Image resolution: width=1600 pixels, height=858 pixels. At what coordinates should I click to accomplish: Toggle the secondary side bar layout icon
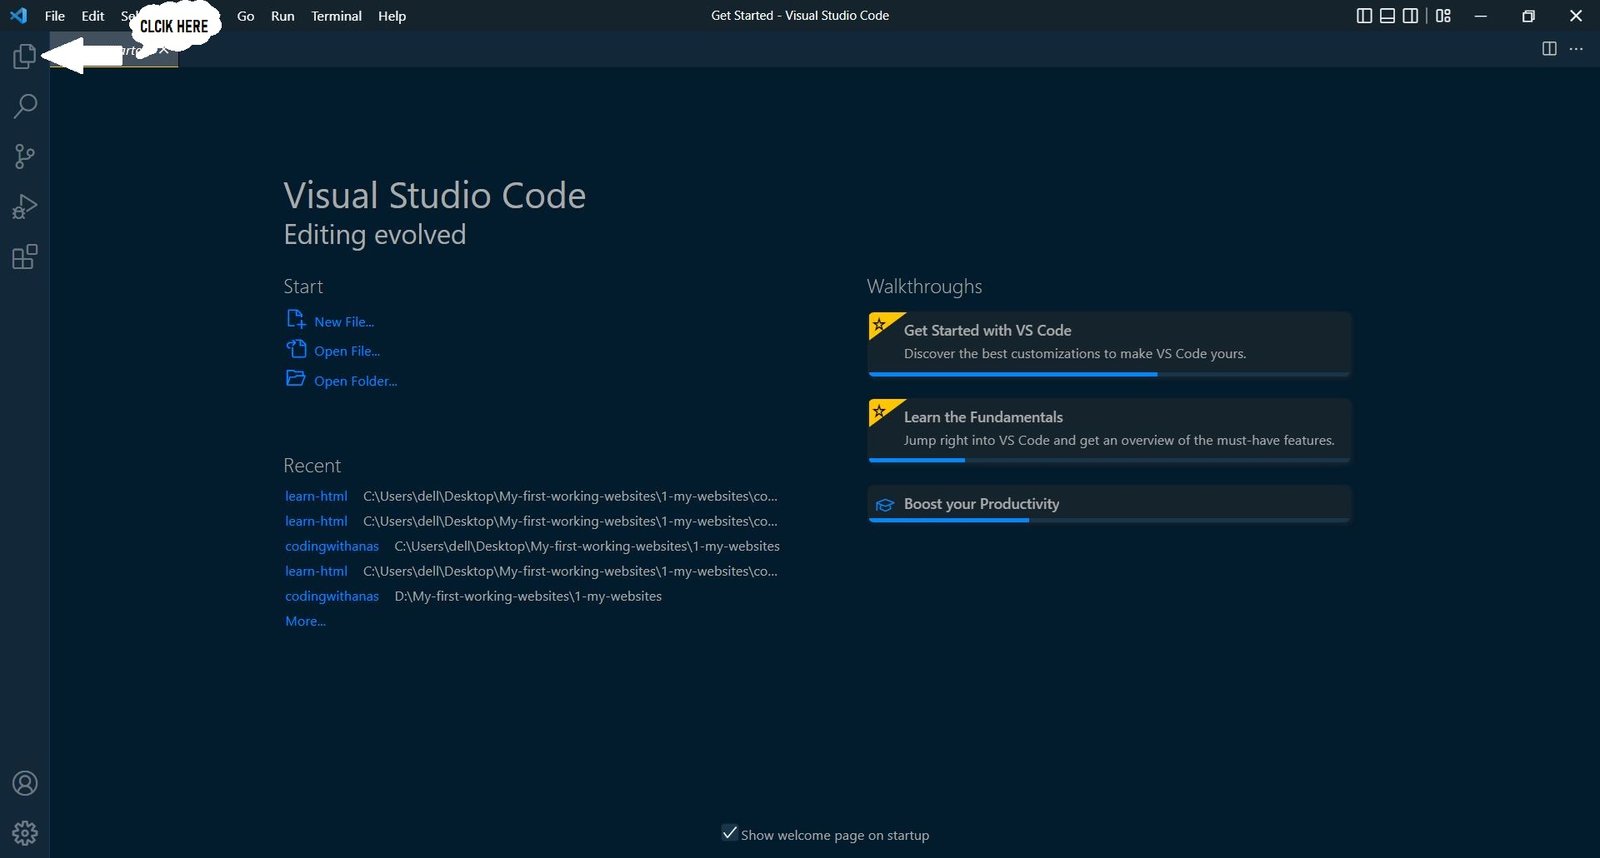pyautogui.click(x=1410, y=16)
